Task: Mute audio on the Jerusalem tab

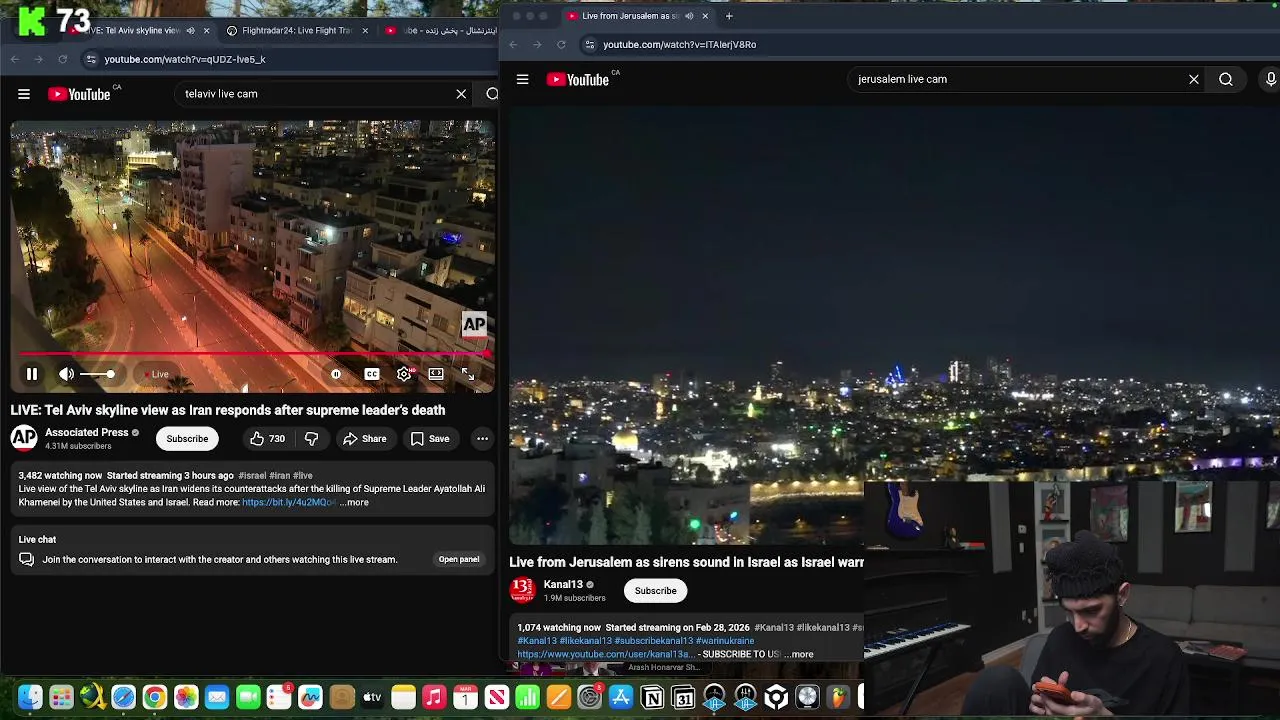Action: (x=689, y=16)
